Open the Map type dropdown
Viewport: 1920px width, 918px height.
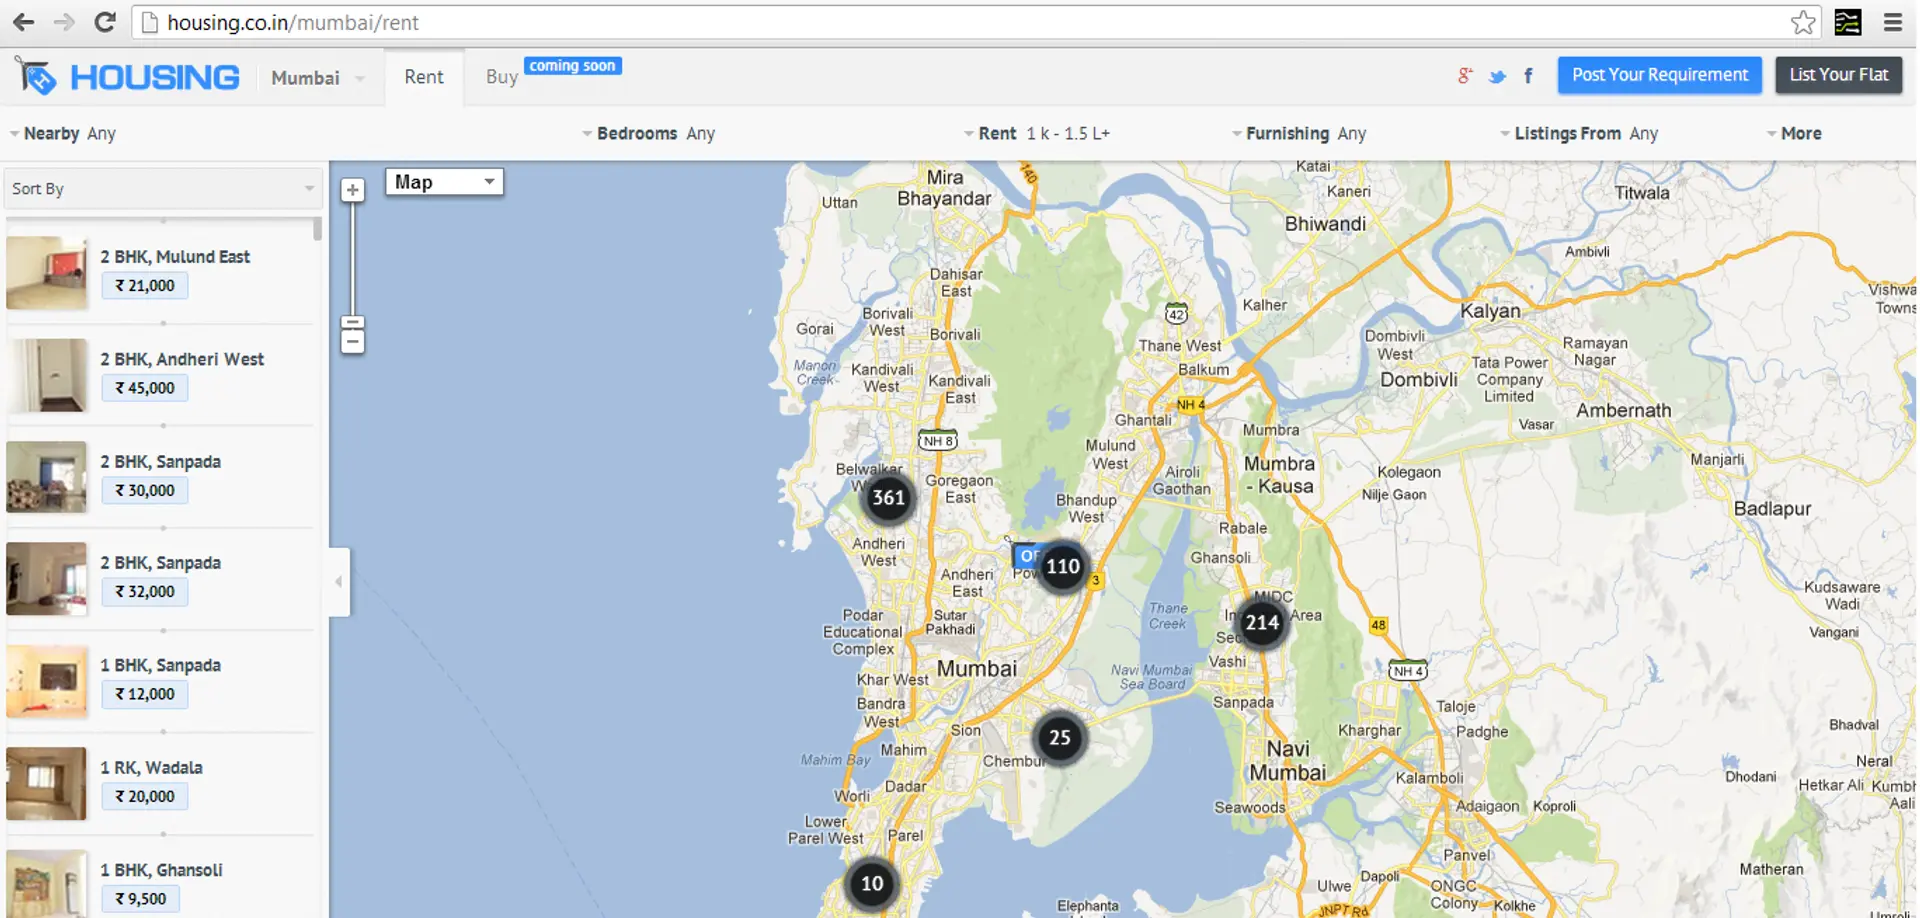coord(444,182)
